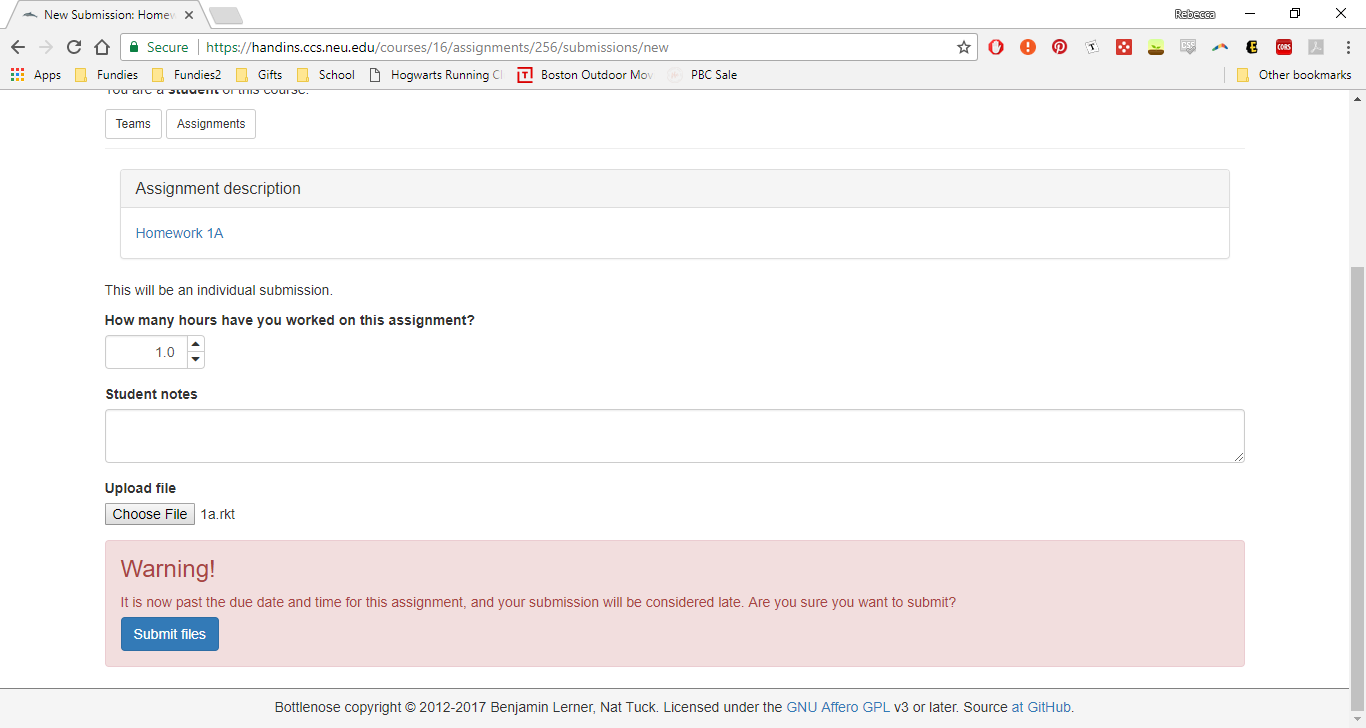Click inside the Student notes text area

(x=674, y=436)
